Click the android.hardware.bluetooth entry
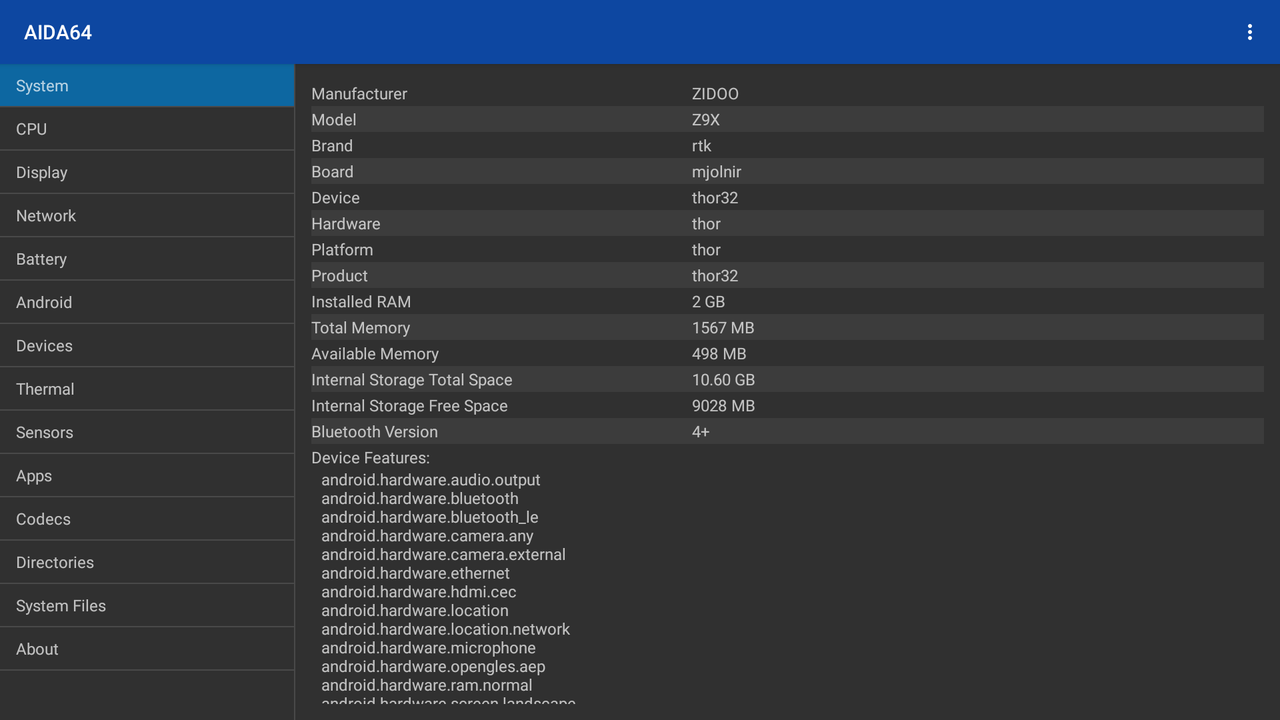This screenshot has height=720, width=1280. pyautogui.click(x=420, y=499)
